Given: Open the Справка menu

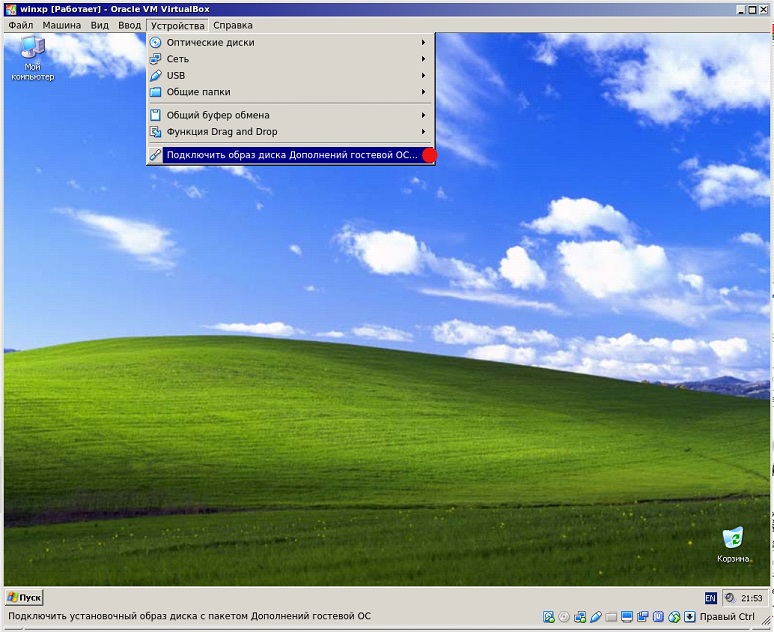Looking at the screenshot, I should [232, 25].
